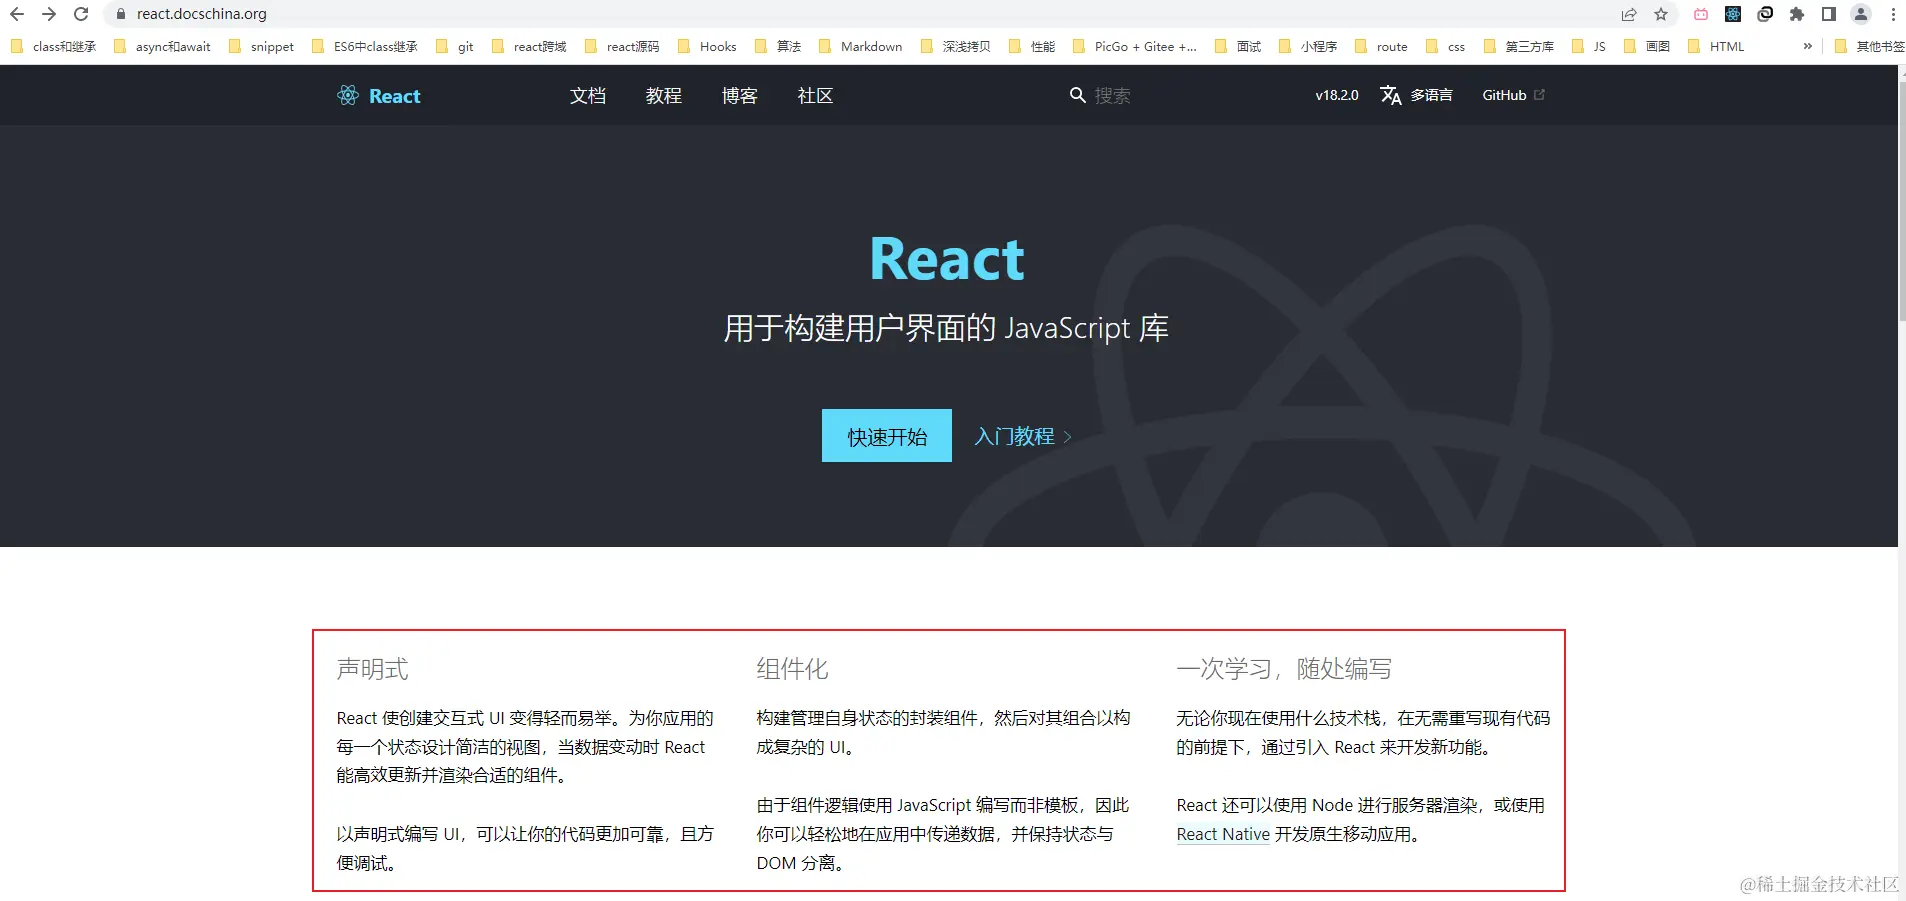Open the user profile avatar
1906x901 pixels.
pyautogui.click(x=1861, y=14)
